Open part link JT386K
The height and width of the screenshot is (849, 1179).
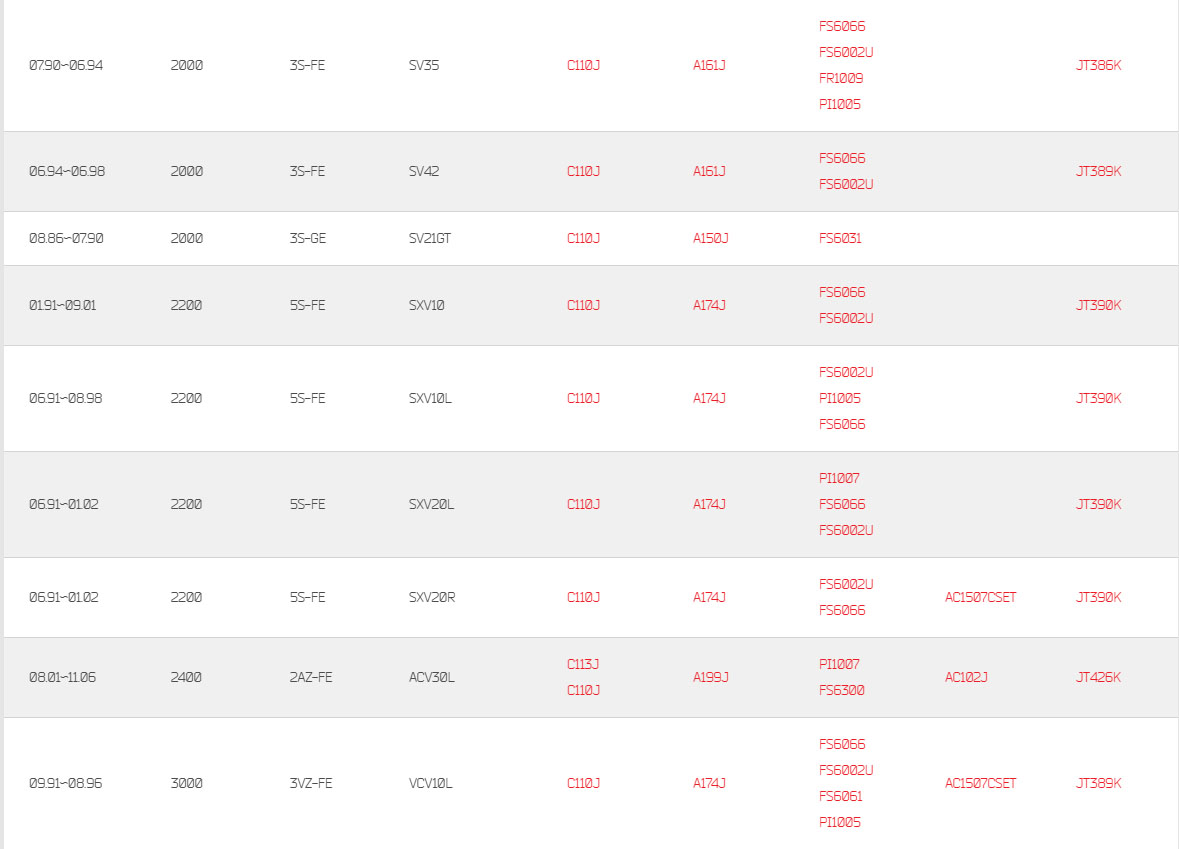coord(1098,65)
